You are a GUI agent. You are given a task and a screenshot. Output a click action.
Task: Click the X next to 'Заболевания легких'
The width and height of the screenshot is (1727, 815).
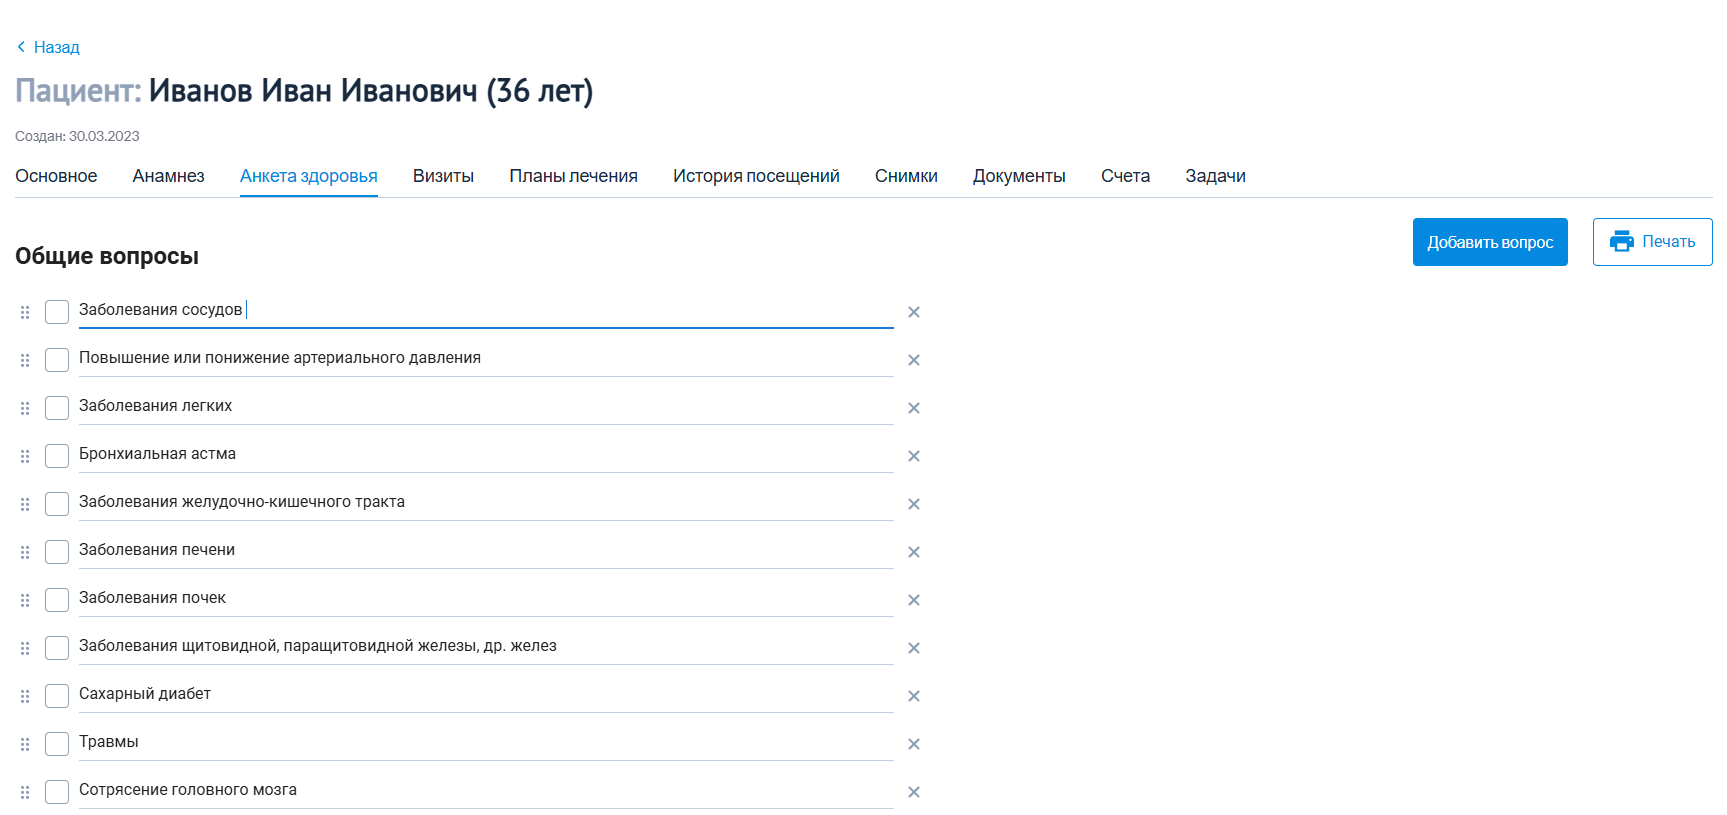(913, 408)
